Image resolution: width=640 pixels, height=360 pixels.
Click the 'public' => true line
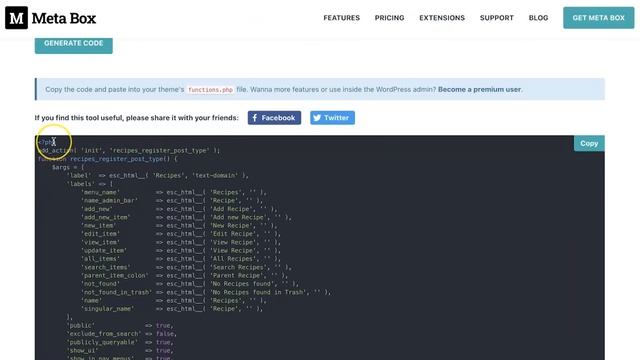(x=120, y=326)
